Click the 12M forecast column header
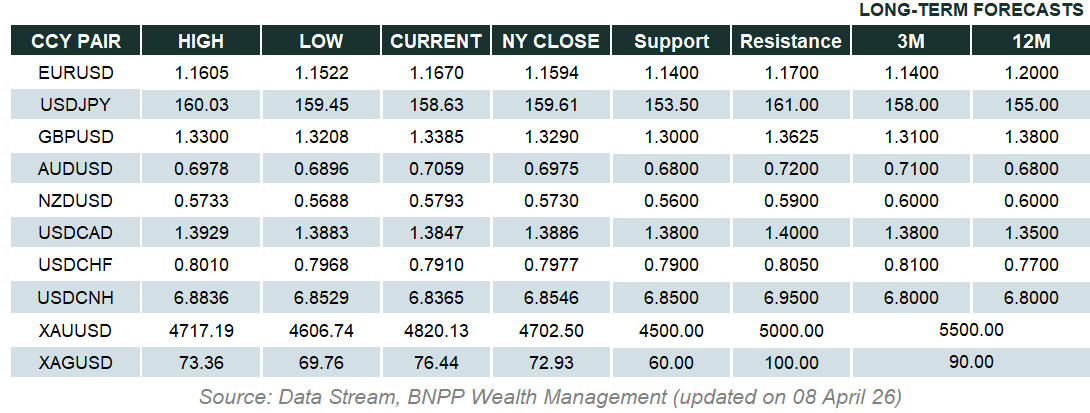Screen dimensions: 1090x413 (1030, 41)
